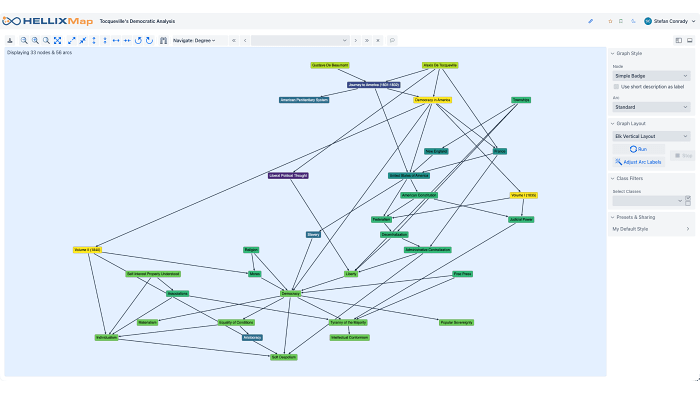Click the rotate counterclockwise icon
The image size is (700, 394).
coord(138,41)
